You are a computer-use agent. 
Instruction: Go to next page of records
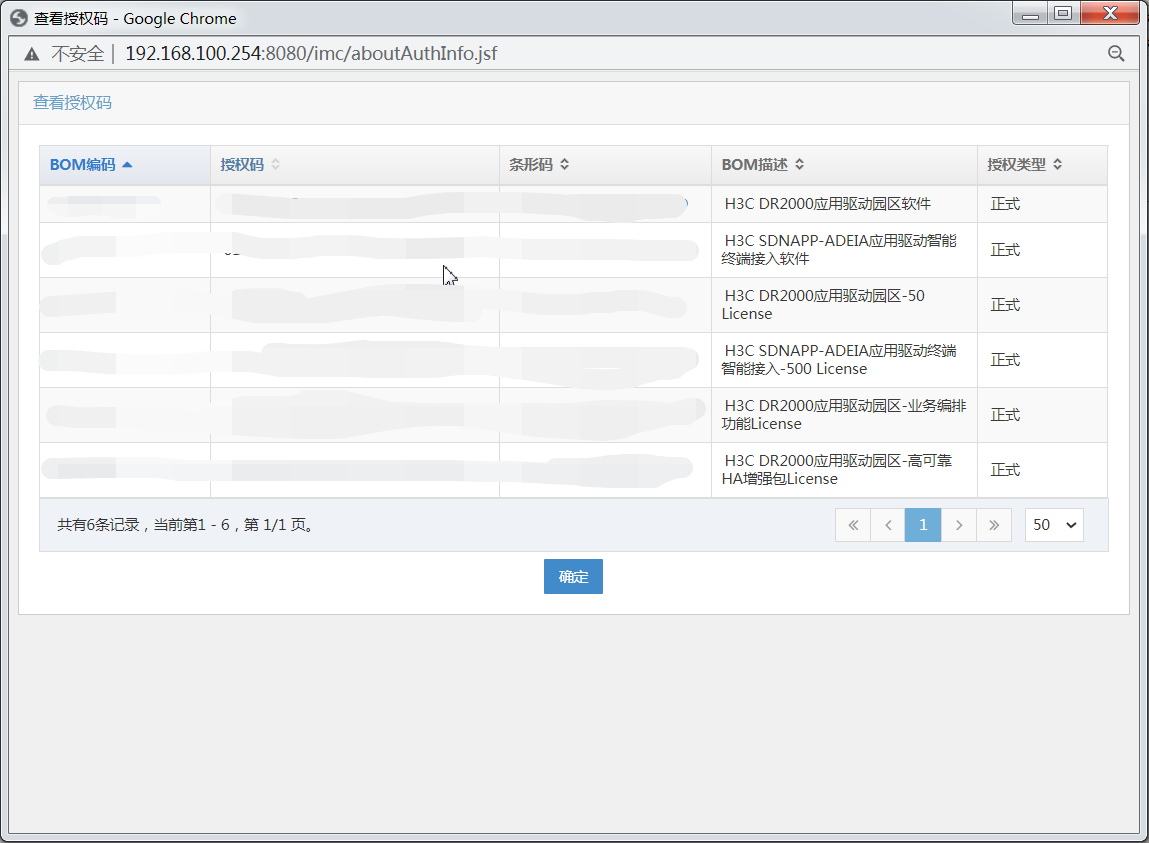coord(958,525)
